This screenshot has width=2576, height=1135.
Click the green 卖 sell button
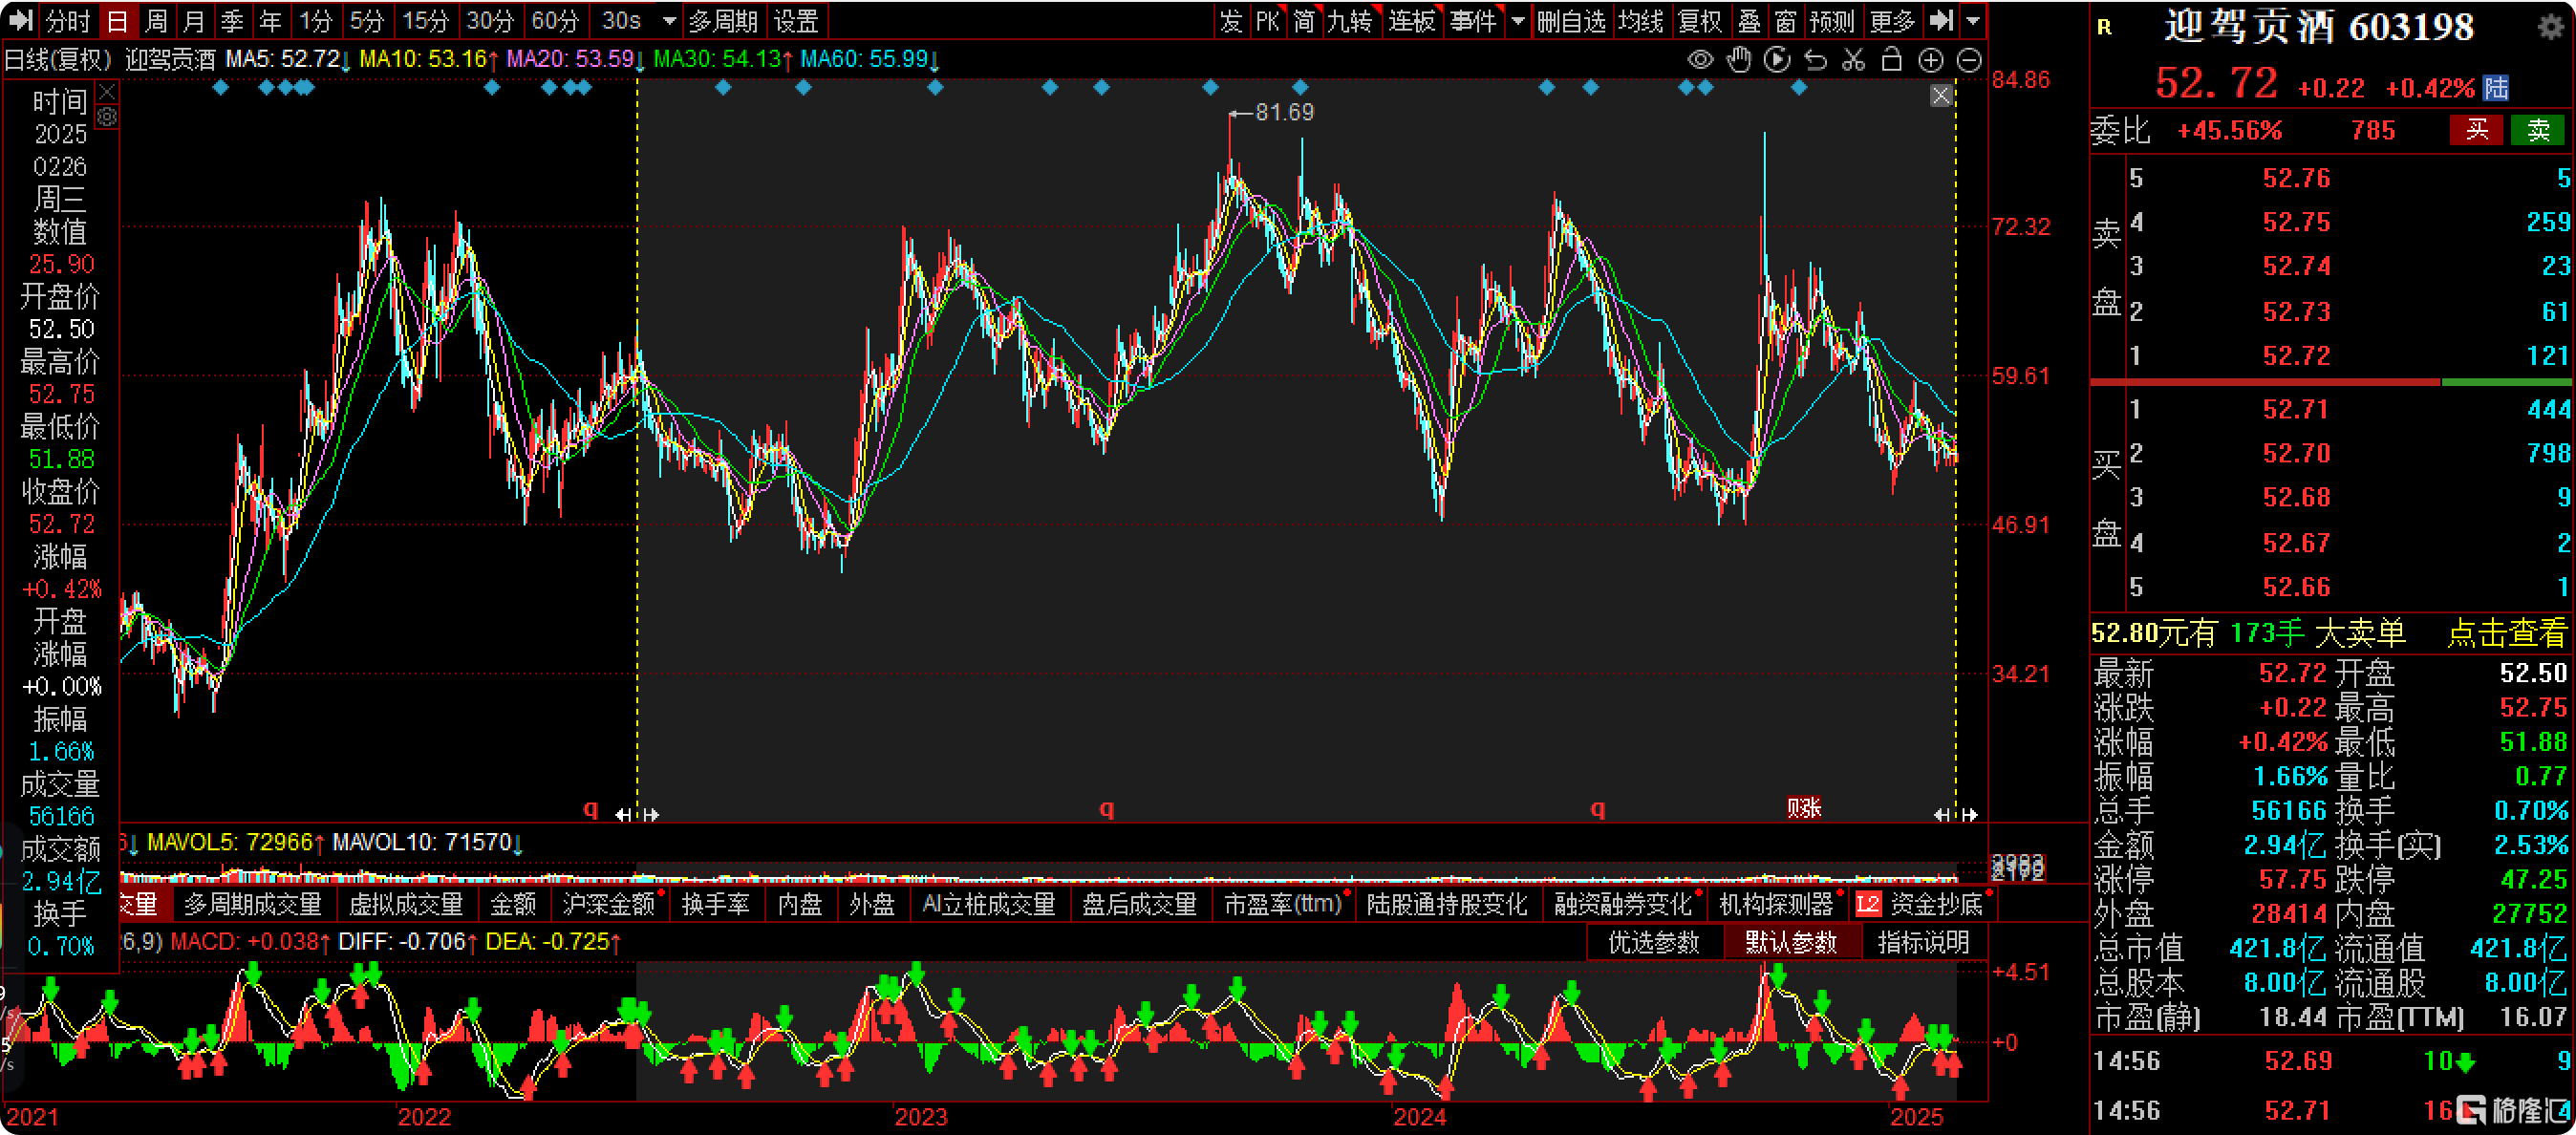(2538, 130)
